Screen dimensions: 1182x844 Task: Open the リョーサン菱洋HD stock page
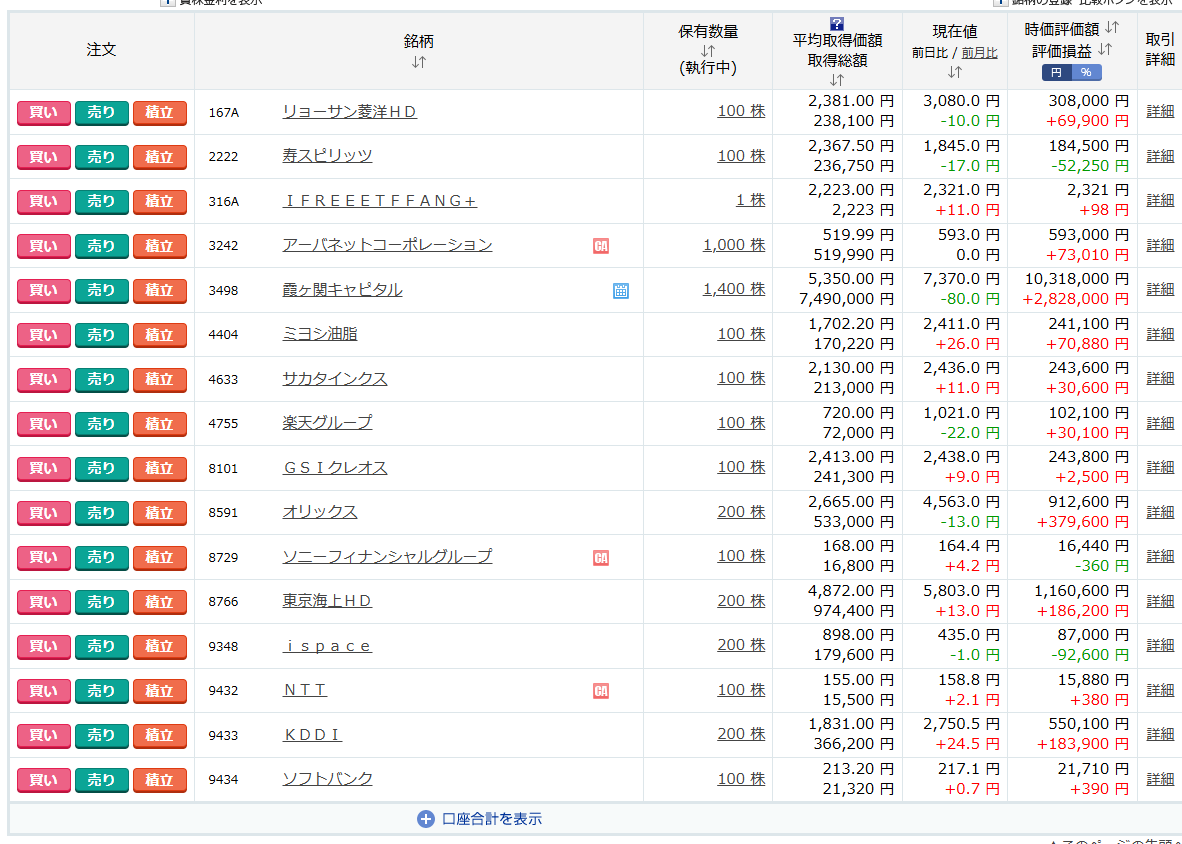click(x=350, y=112)
